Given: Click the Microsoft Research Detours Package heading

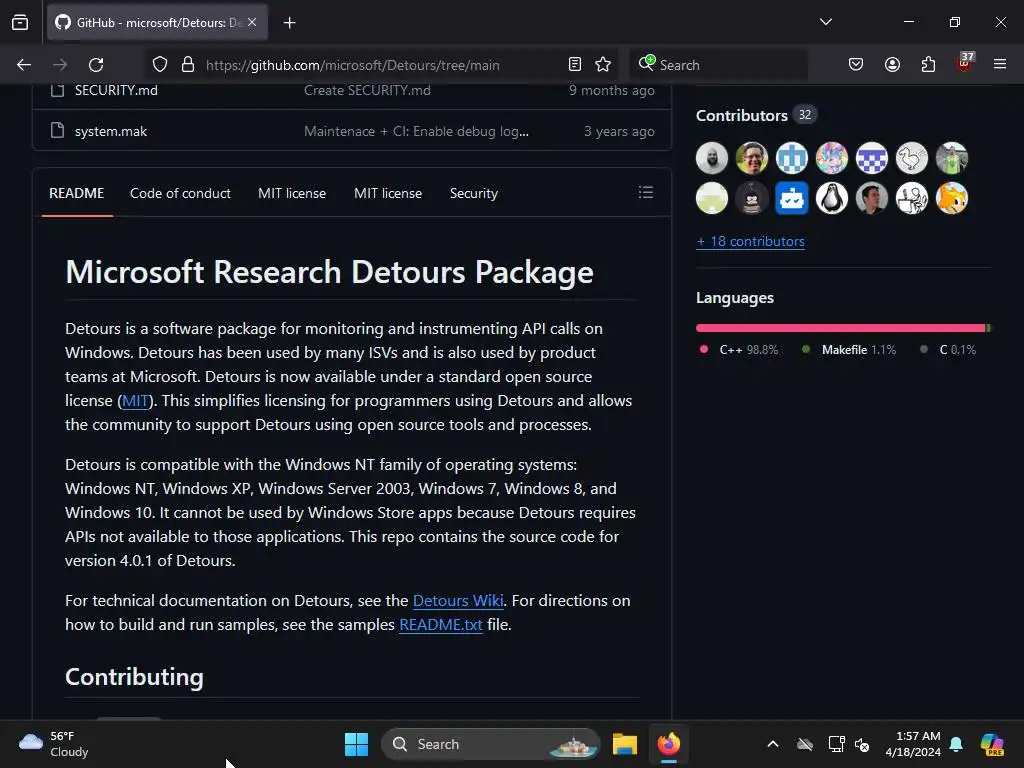Looking at the screenshot, I should [329, 272].
